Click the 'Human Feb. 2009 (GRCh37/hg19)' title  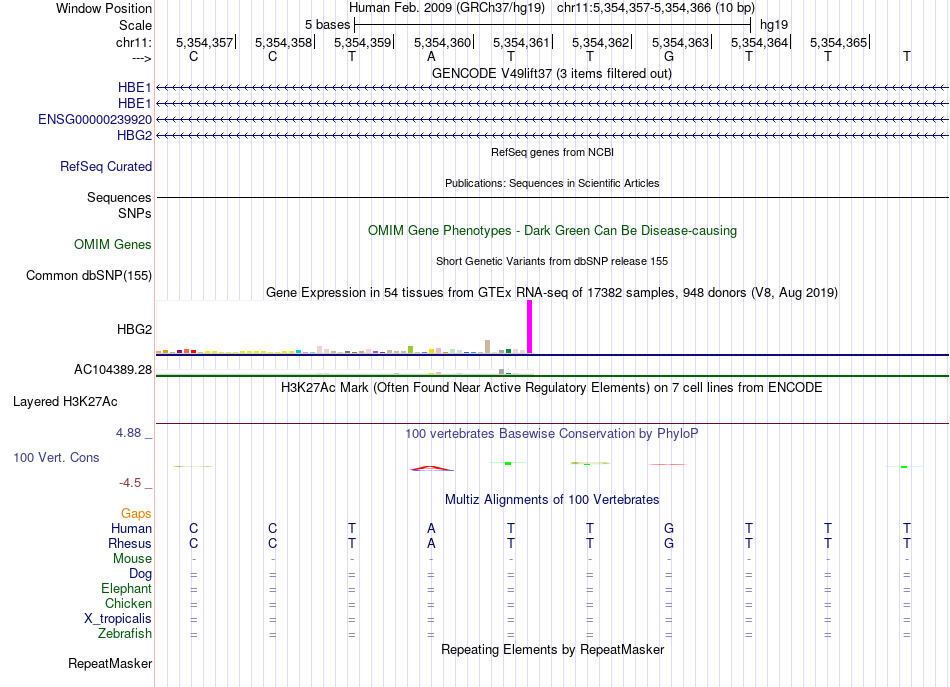[447, 8]
